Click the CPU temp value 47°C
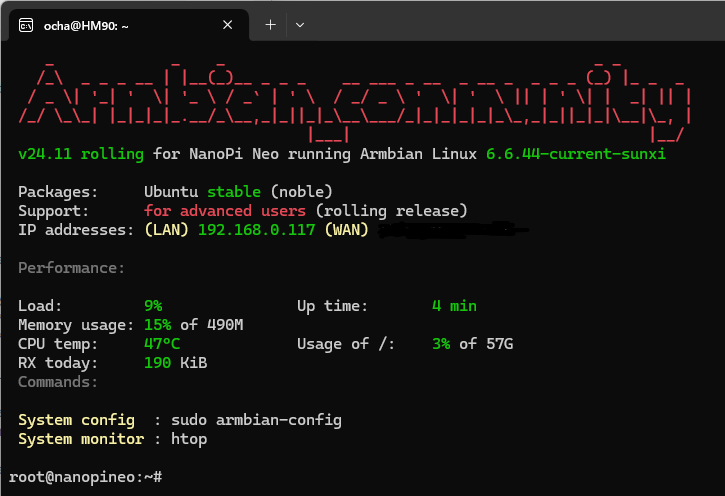Image resolution: width=725 pixels, height=496 pixels. pos(162,344)
